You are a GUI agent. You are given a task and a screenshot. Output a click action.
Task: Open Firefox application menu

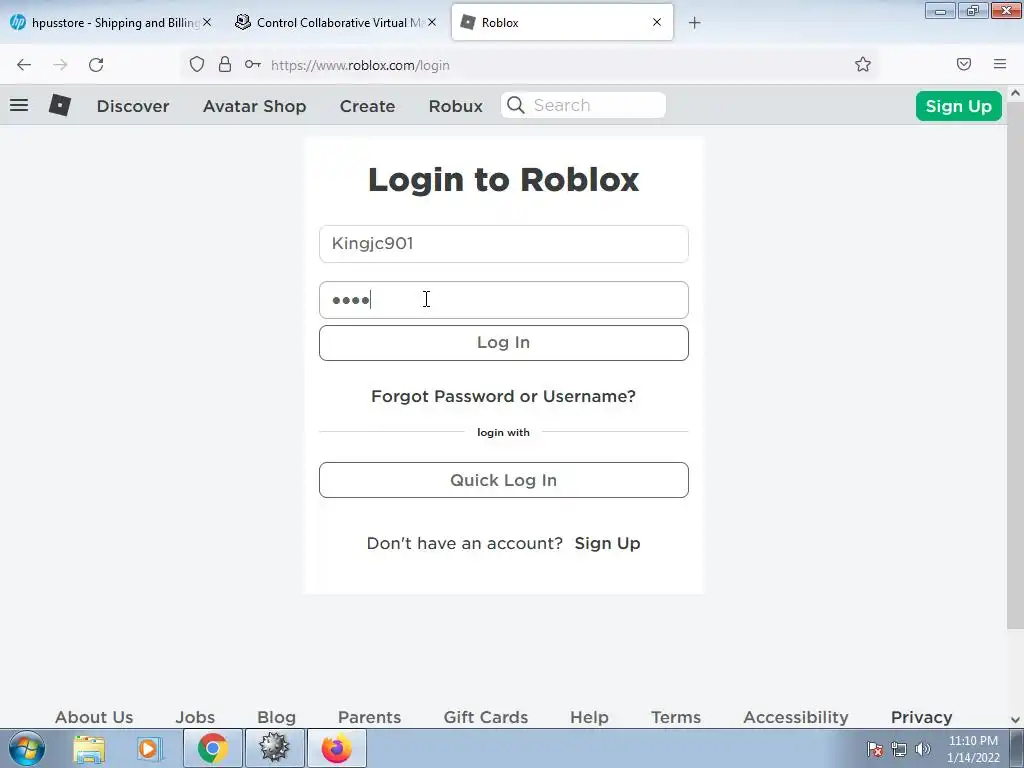pos(1000,64)
